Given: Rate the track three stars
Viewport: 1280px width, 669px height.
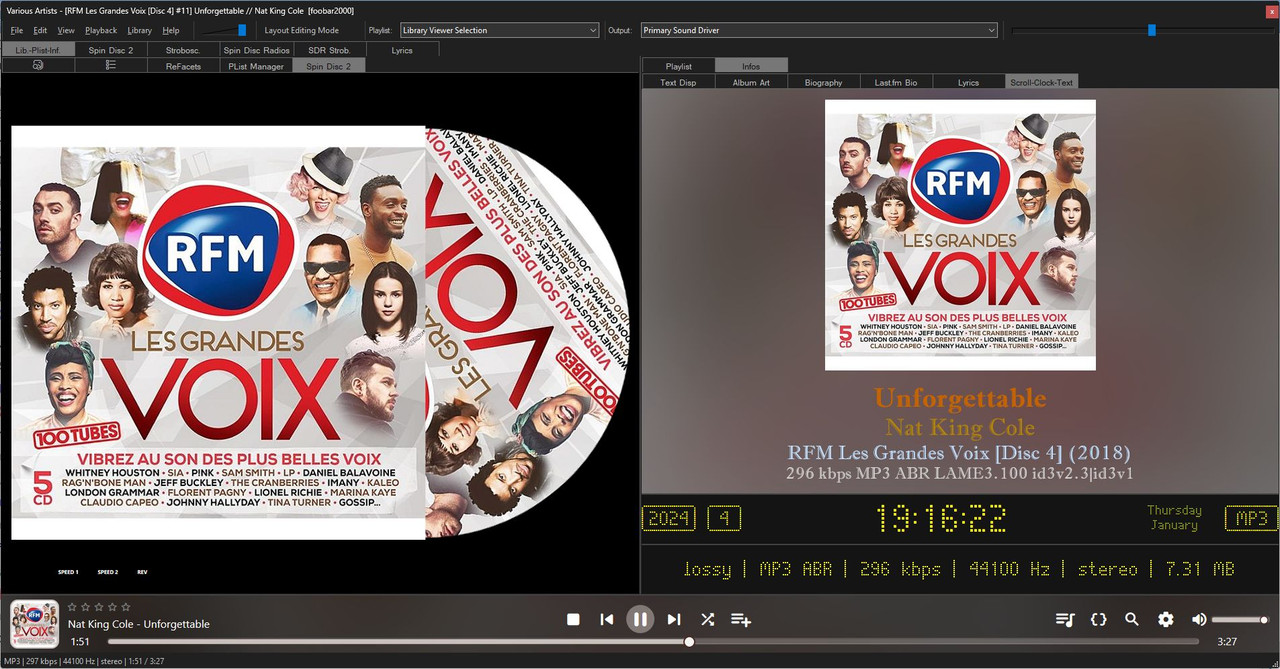Looking at the screenshot, I should [98, 607].
